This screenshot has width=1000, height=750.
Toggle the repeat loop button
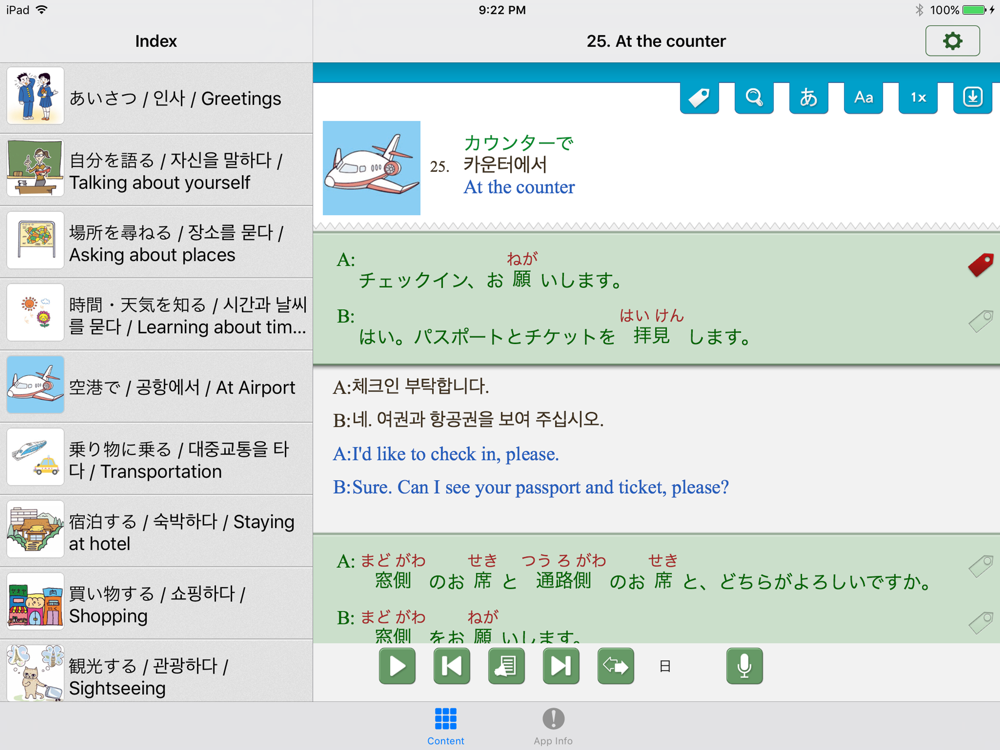(x=616, y=666)
